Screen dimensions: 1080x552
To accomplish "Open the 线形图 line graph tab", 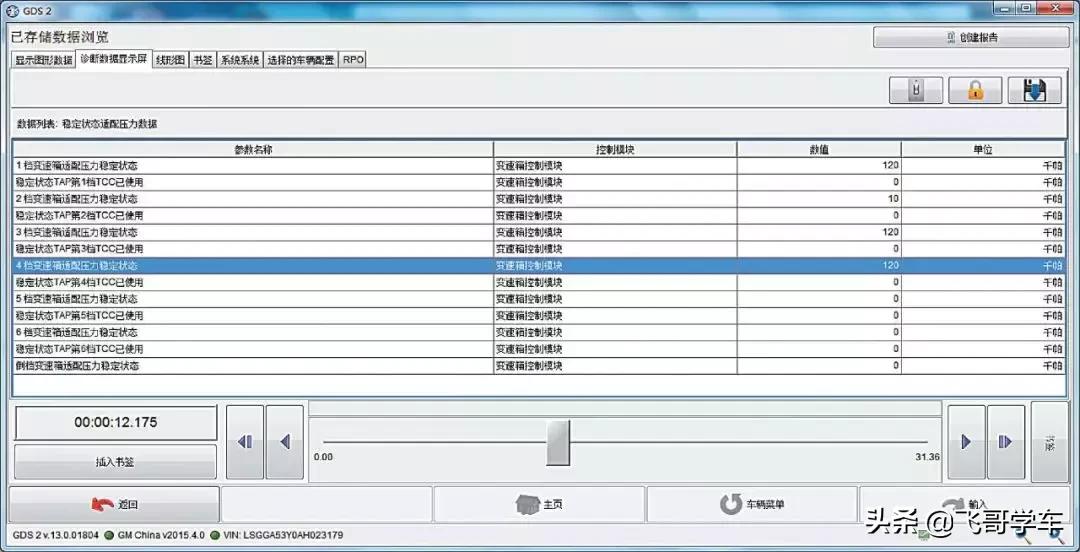I will [170, 60].
